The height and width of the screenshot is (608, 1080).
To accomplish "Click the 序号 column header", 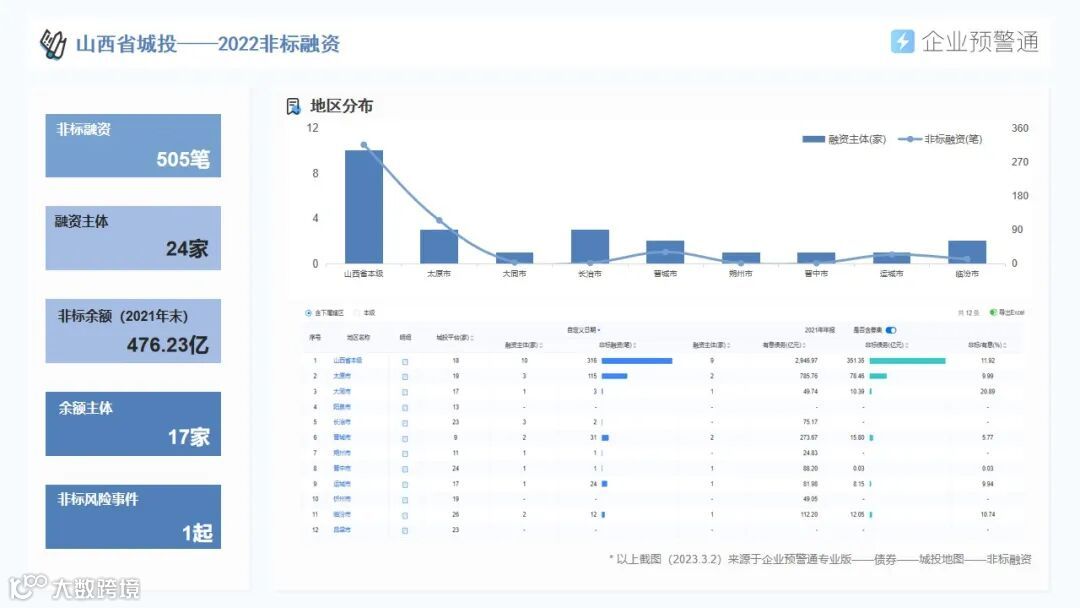I will (x=315, y=337).
